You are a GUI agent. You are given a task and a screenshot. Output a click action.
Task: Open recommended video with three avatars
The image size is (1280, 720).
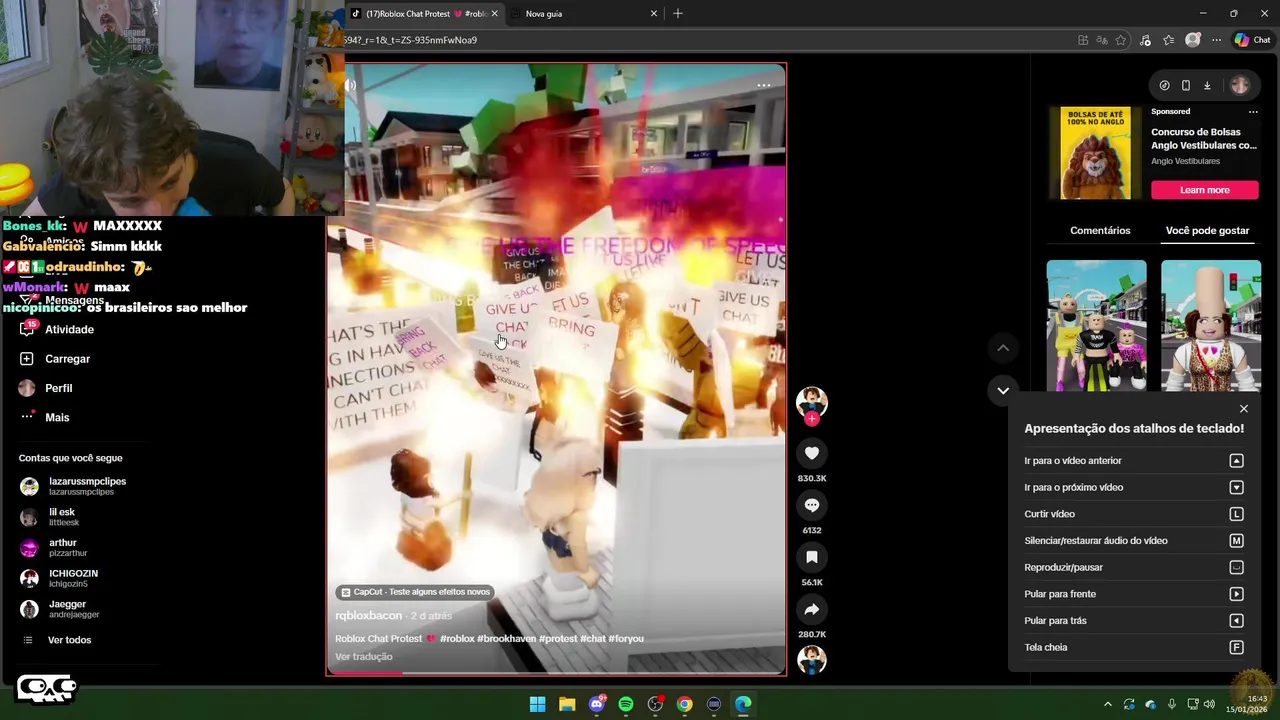(1097, 326)
